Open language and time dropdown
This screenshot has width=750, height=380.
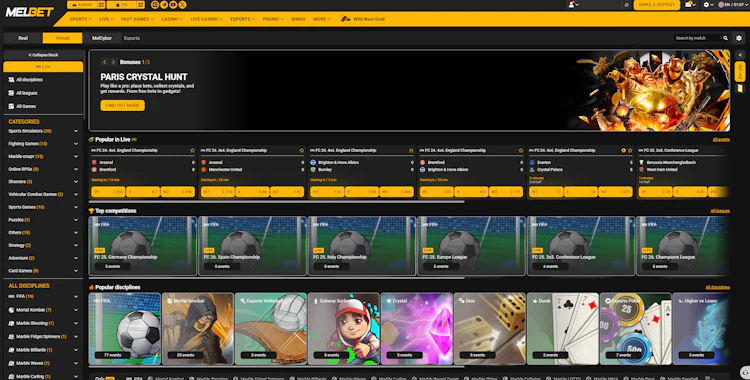734,5
